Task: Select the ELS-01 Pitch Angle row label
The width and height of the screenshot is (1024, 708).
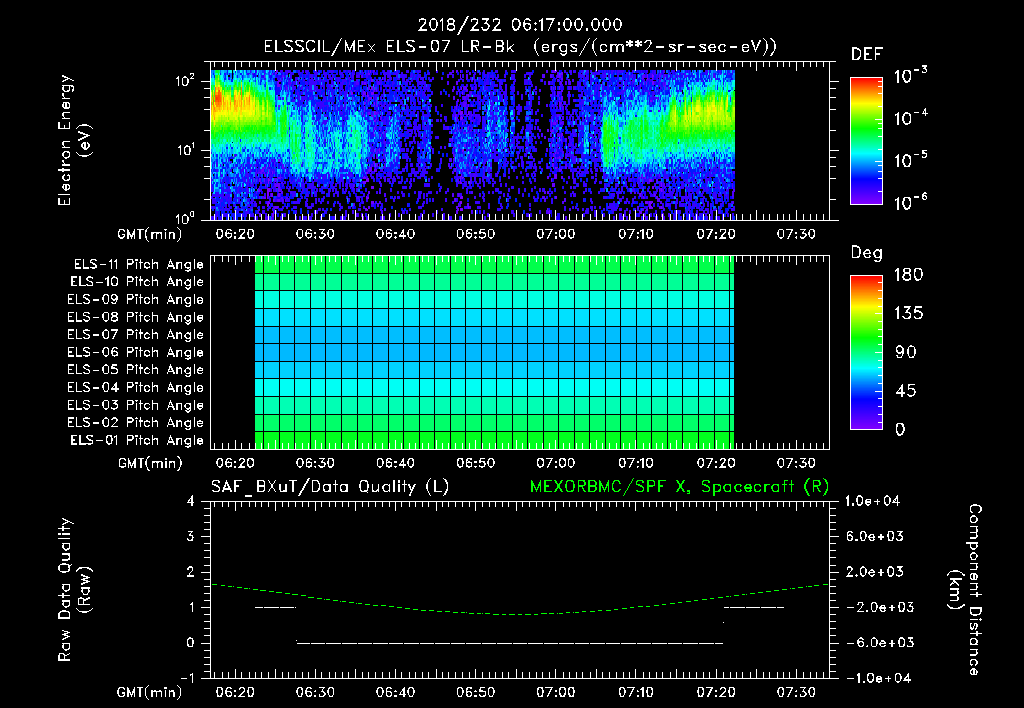Action: pos(137,440)
